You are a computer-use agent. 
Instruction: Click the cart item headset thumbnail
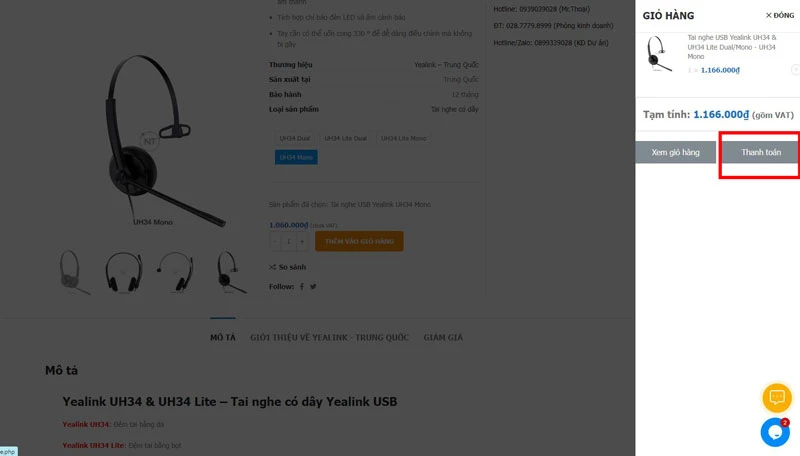coord(659,54)
